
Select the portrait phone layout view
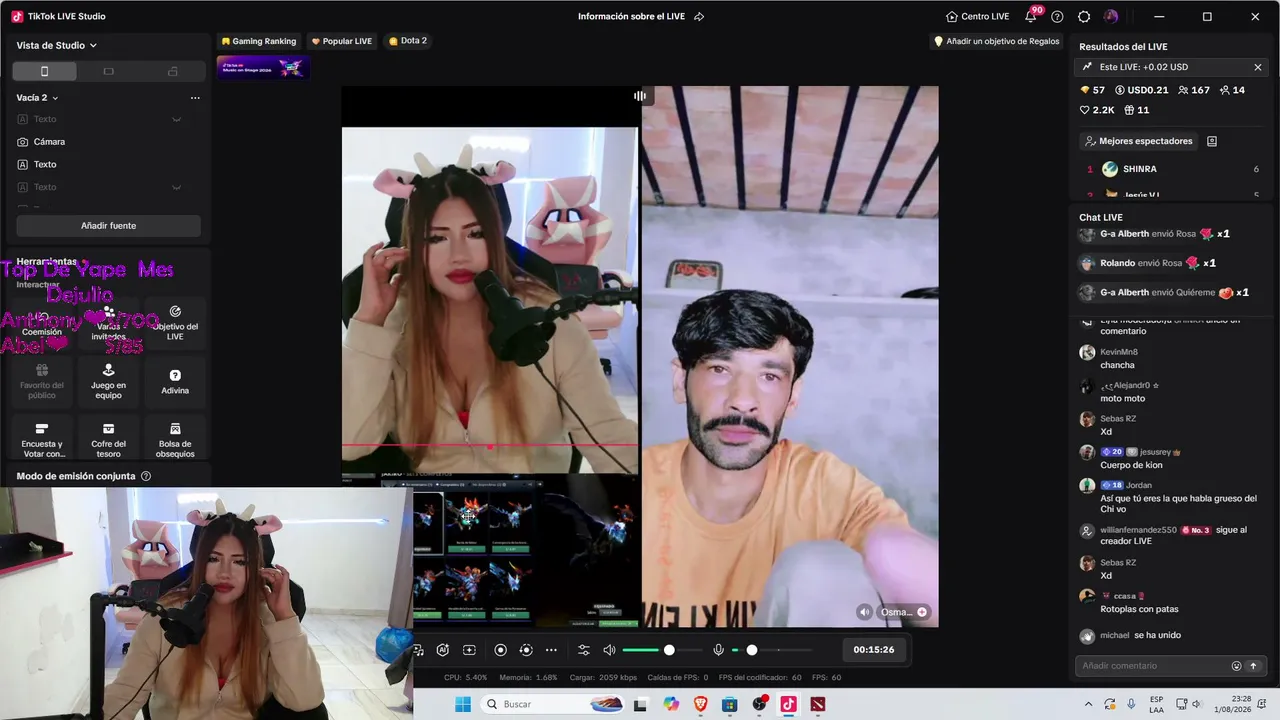pos(44,71)
